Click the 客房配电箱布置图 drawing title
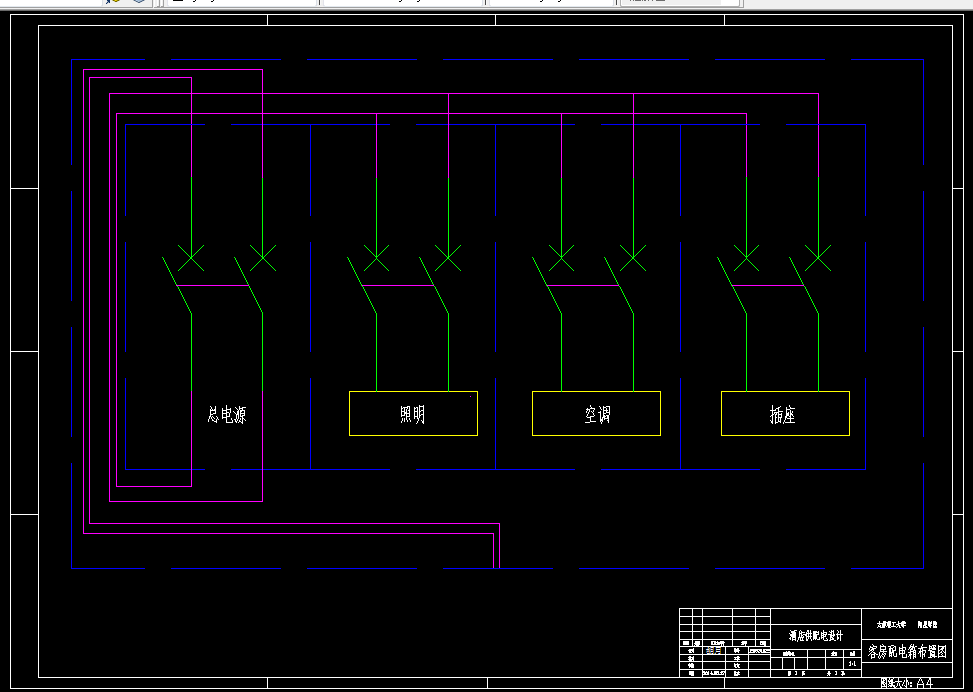The width and height of the screenshot is (973, 692). [907, 652]
